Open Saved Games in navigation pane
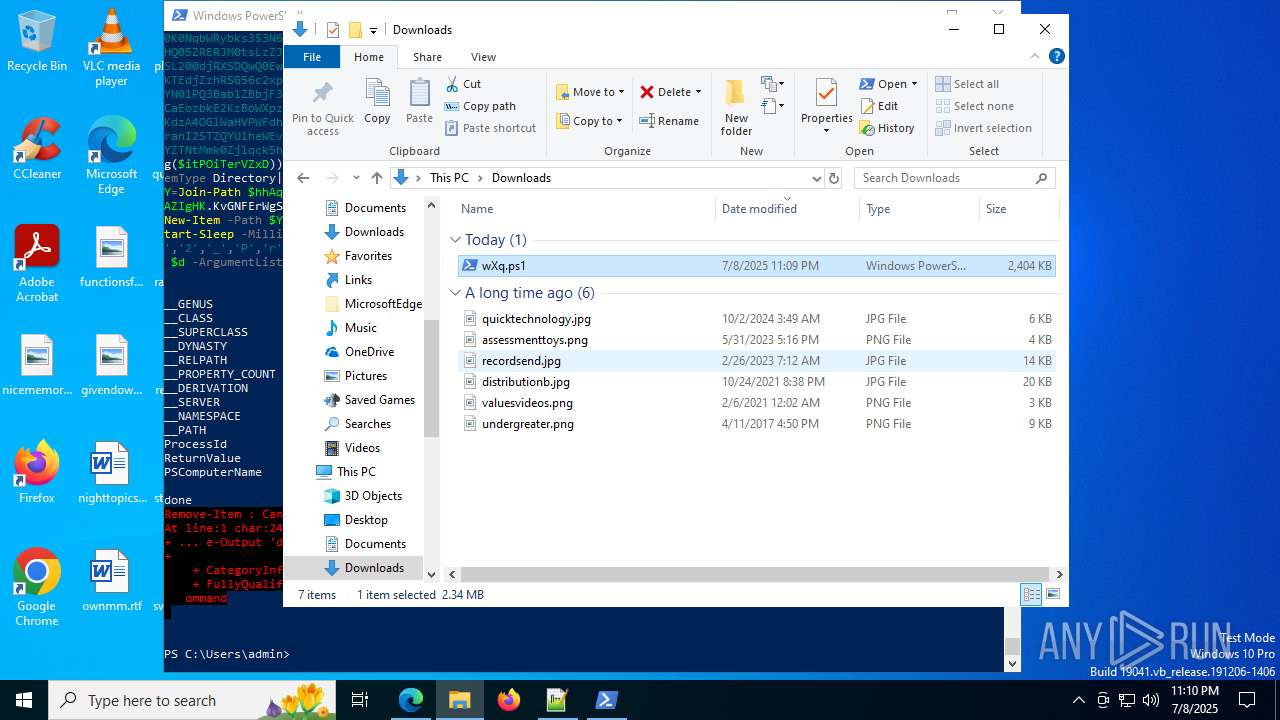This screenshot has height=720, width=1280. pos(369,400)
